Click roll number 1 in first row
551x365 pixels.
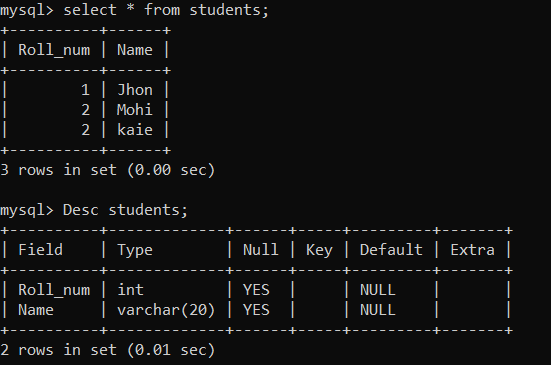click(x=85, y=90)
